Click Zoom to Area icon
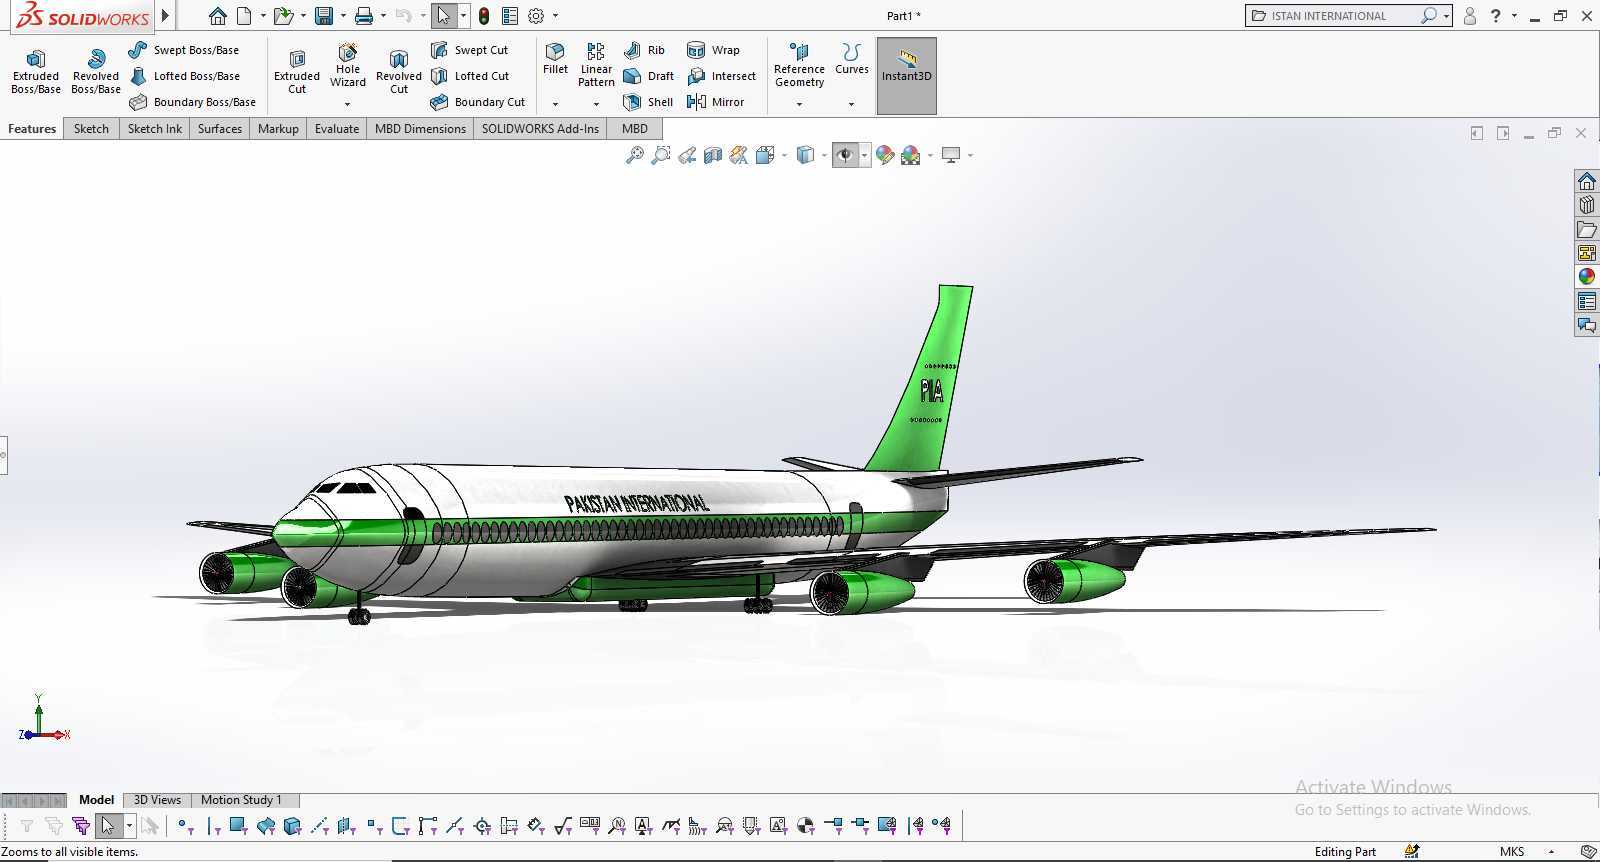The image size is (1600, 862). click(660, 155)
